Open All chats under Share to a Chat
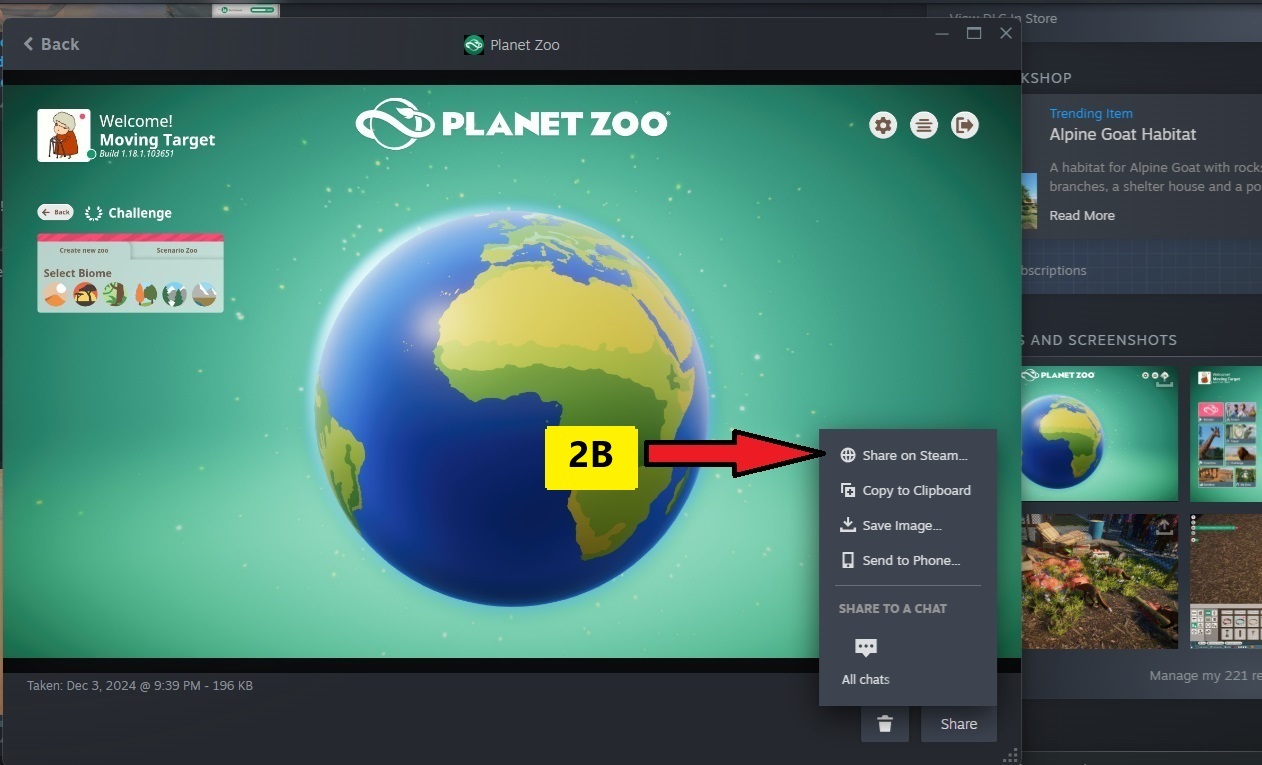1262x765 pixels. coord(866,662)
